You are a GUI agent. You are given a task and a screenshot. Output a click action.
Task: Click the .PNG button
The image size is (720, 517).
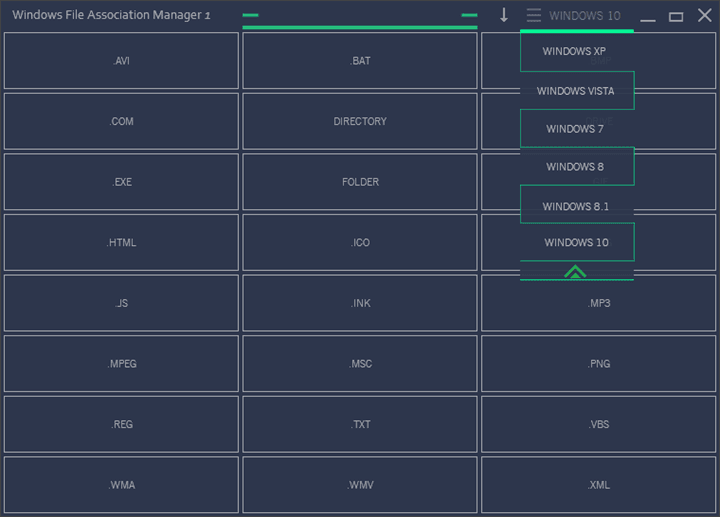point(598,364)
